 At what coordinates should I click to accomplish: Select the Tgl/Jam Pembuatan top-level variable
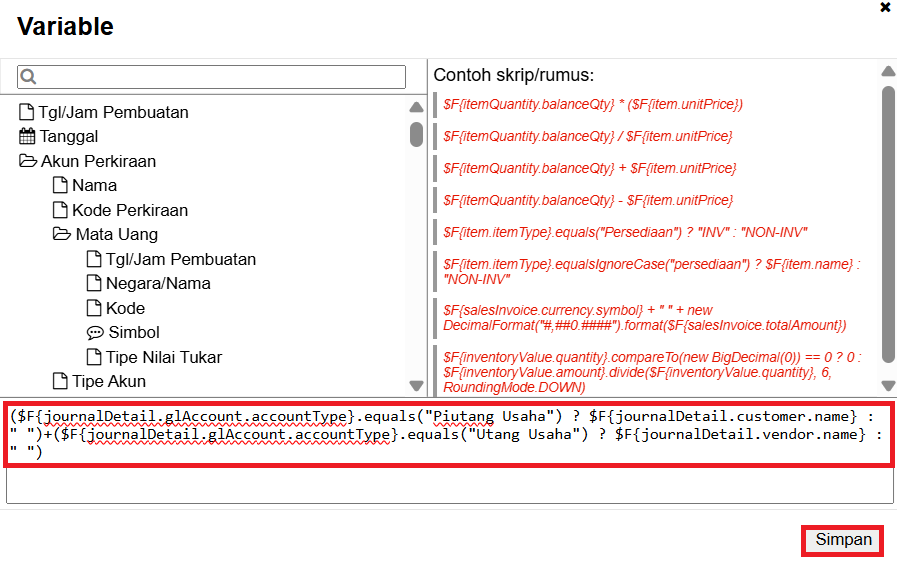pos(113,113)
